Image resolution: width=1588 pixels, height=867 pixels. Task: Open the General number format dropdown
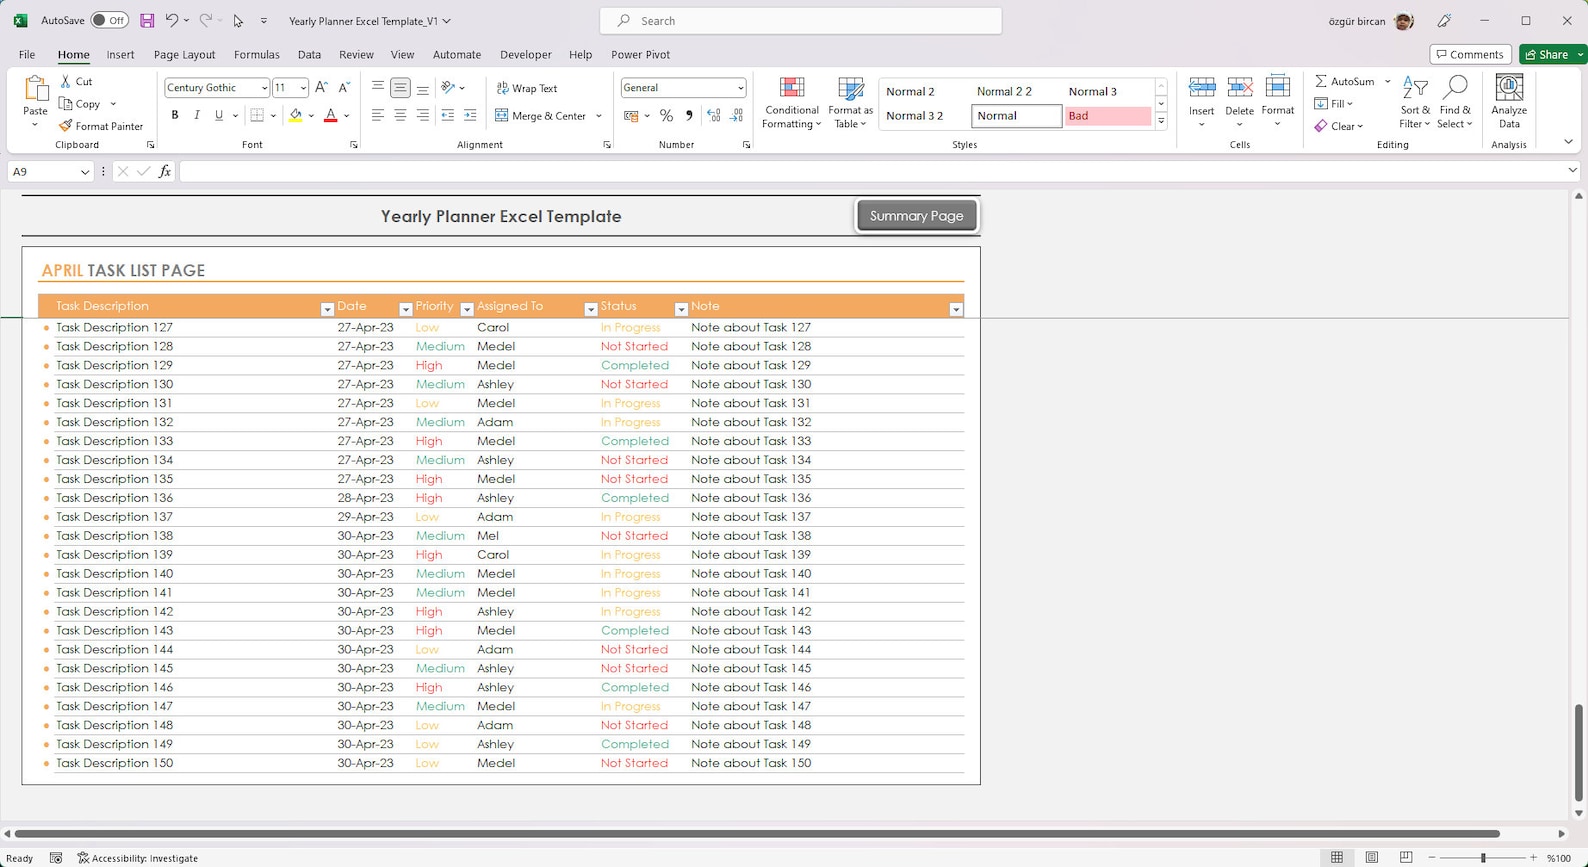pos(740,88)
